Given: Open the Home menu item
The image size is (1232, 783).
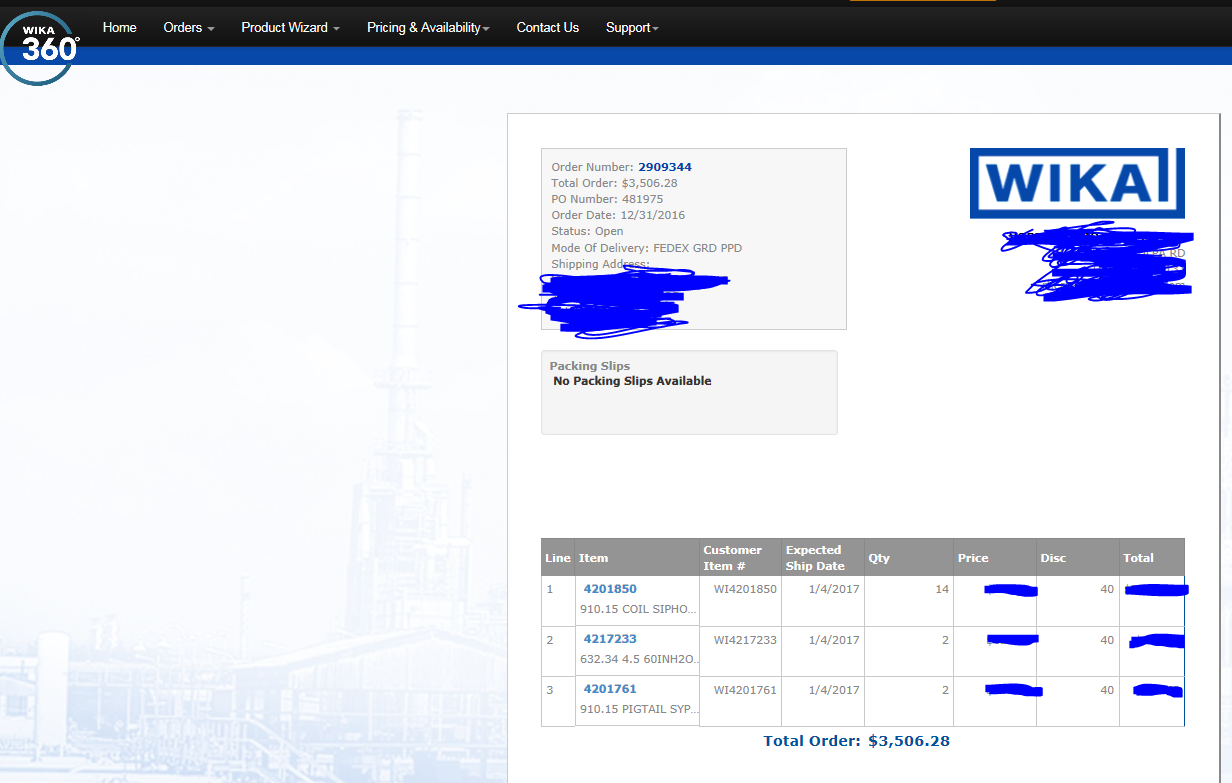Looking at the screenshot, I should pos(119,27).
